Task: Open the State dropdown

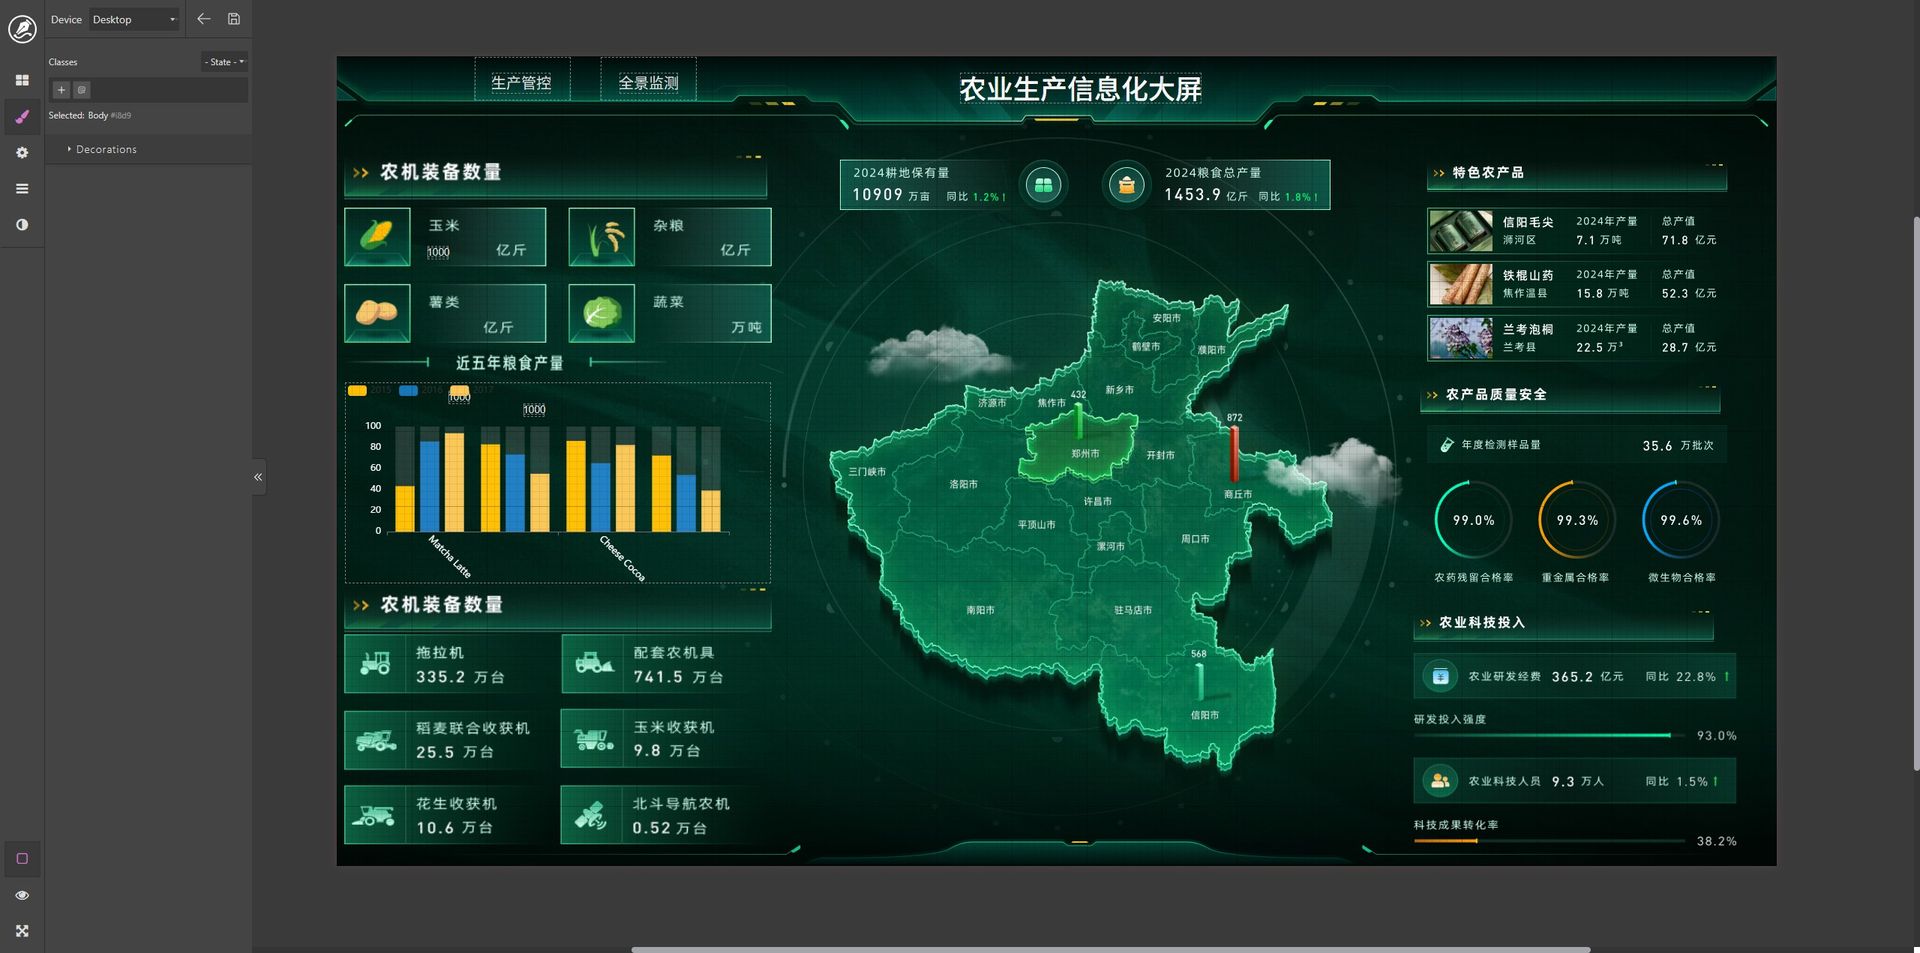Action: point(224,62)
